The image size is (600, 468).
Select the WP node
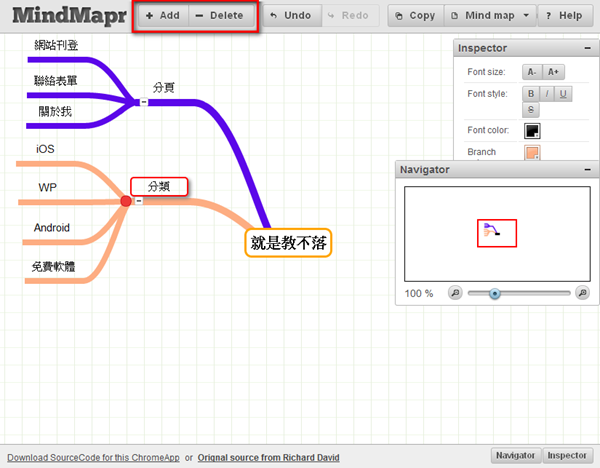[47, 188]
